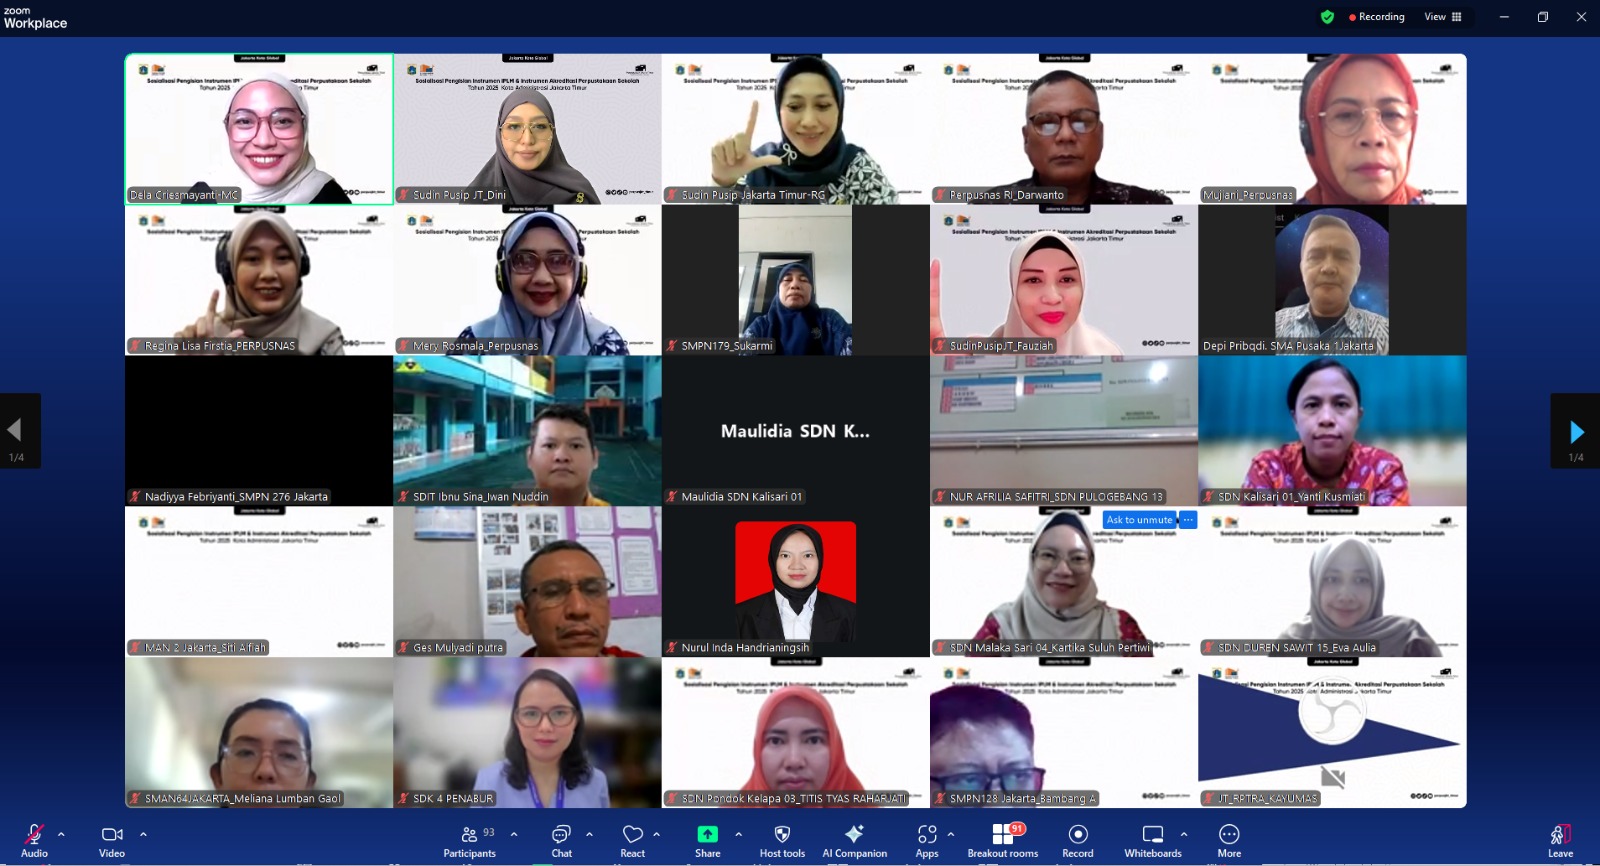Click the Record button
Viewport: 1600px width, 866px height.
tap(1078, 840)
